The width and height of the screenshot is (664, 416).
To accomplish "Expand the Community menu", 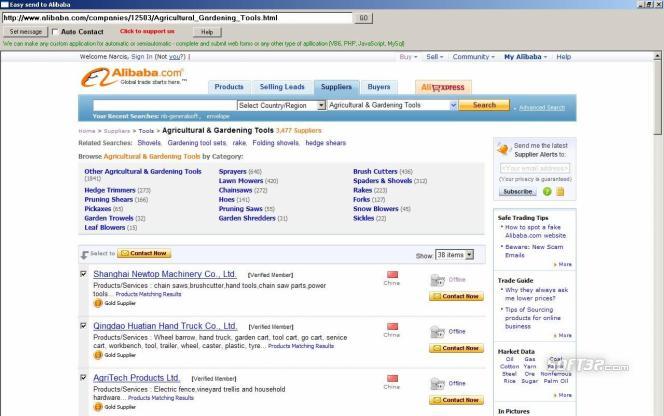I will [x=473, y=57].
